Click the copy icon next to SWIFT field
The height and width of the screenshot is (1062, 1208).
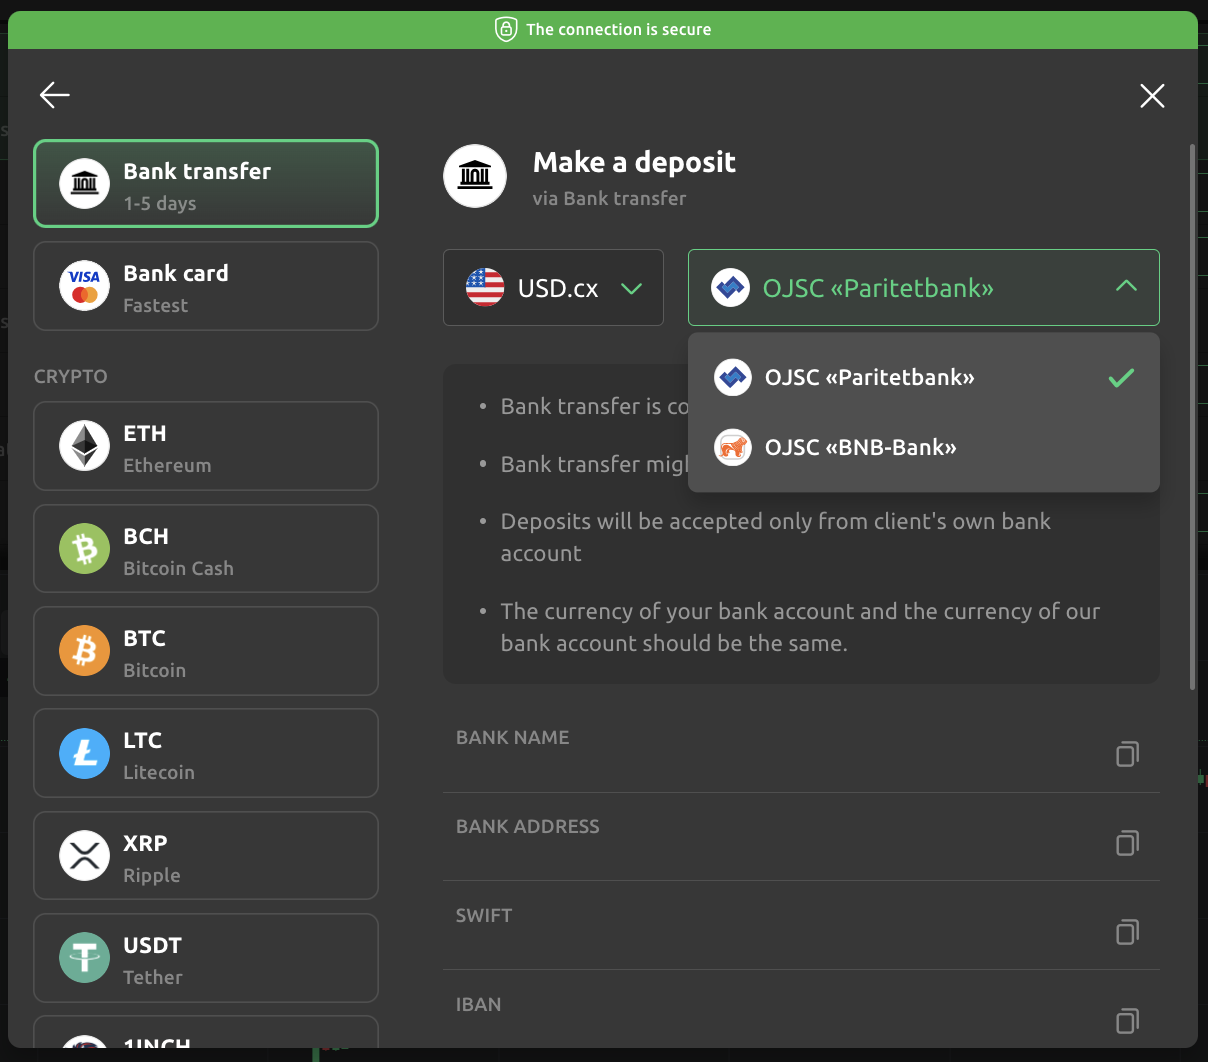point(1127,932)
